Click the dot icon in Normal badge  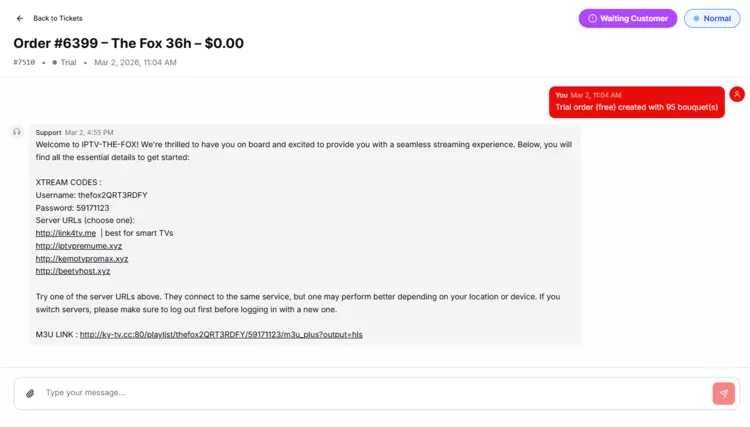pyautogui.click(x=697, y=18)
